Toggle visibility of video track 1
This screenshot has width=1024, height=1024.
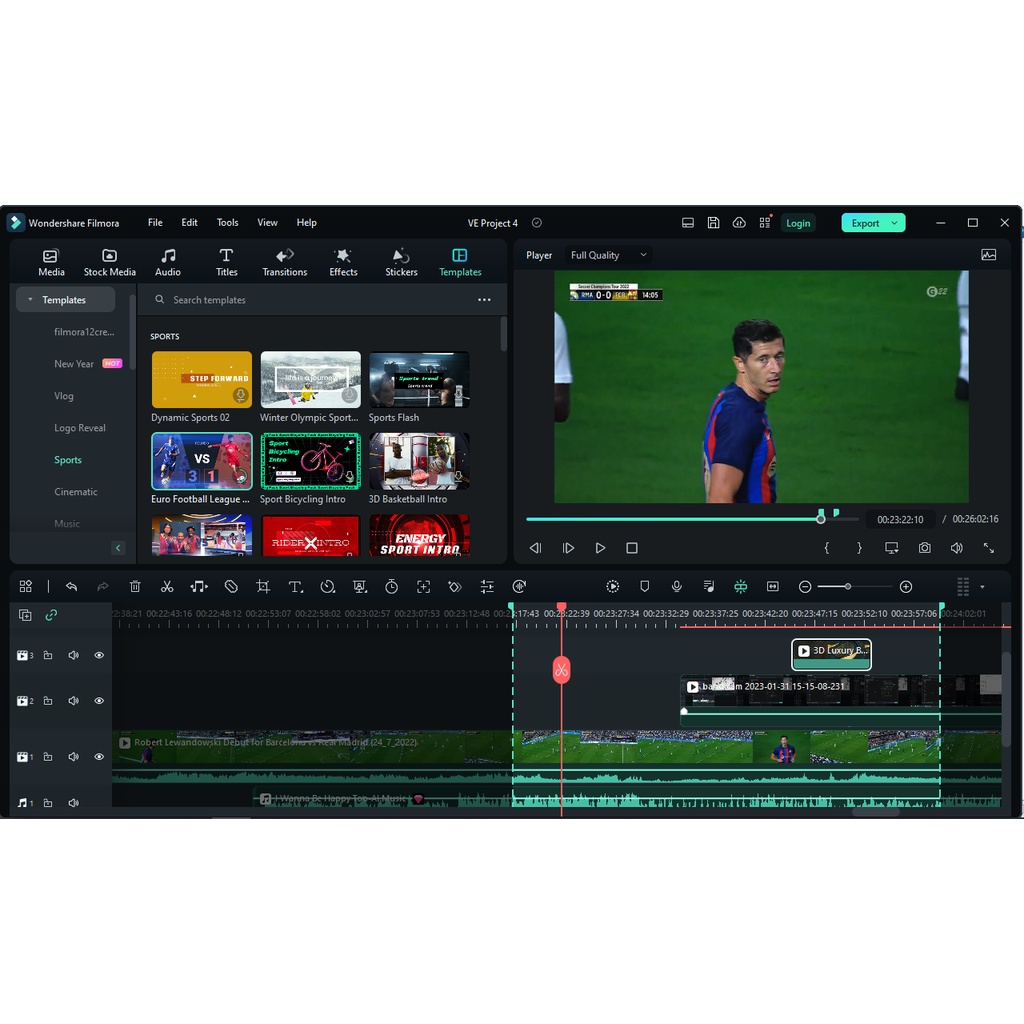[99, 757]
